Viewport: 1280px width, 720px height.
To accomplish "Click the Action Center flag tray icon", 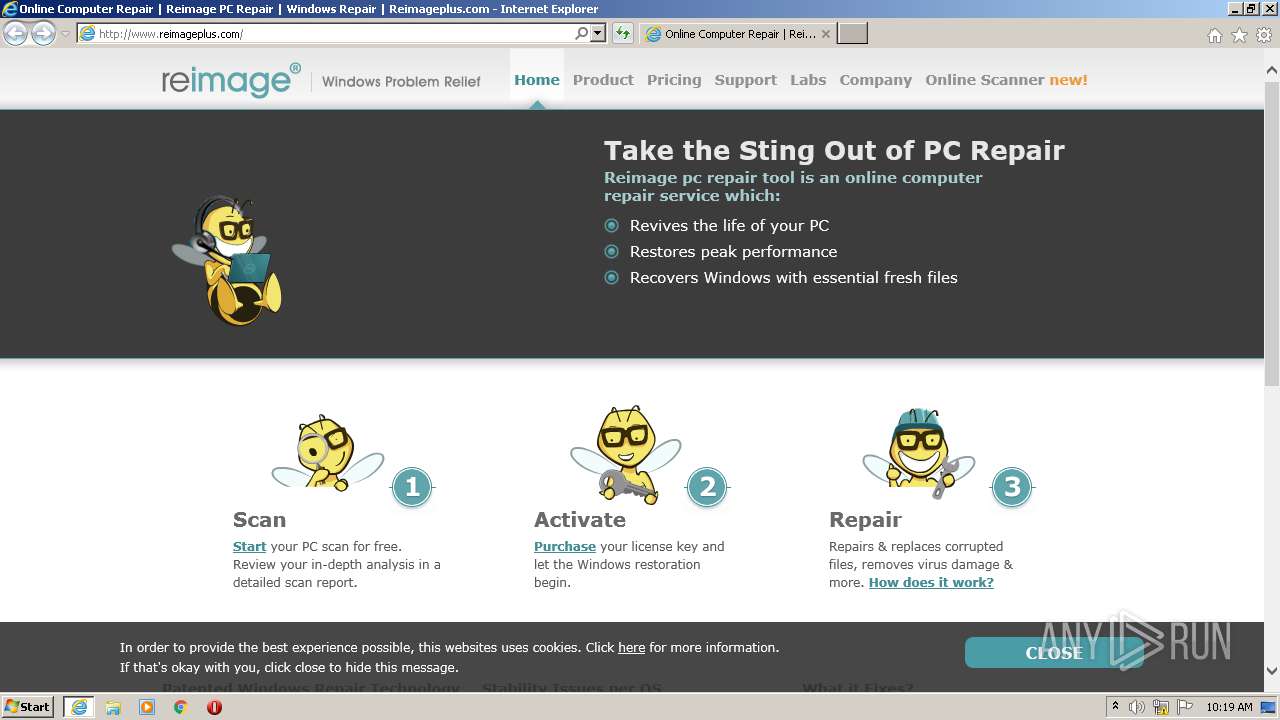I will (x=1185, y=707).
